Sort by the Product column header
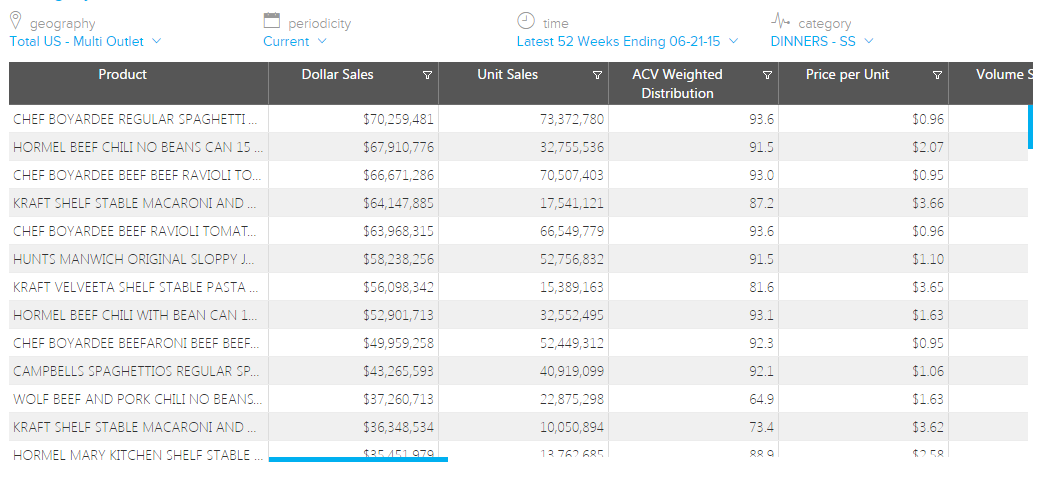Viewport: 1050px width, 479px height. [x=123, y=75]
